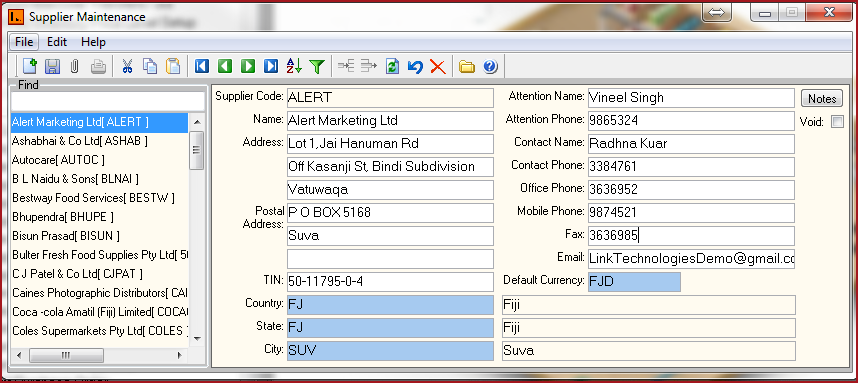Click the scissors Cut icon
The image size is (858, 383).
coord(127,67)
